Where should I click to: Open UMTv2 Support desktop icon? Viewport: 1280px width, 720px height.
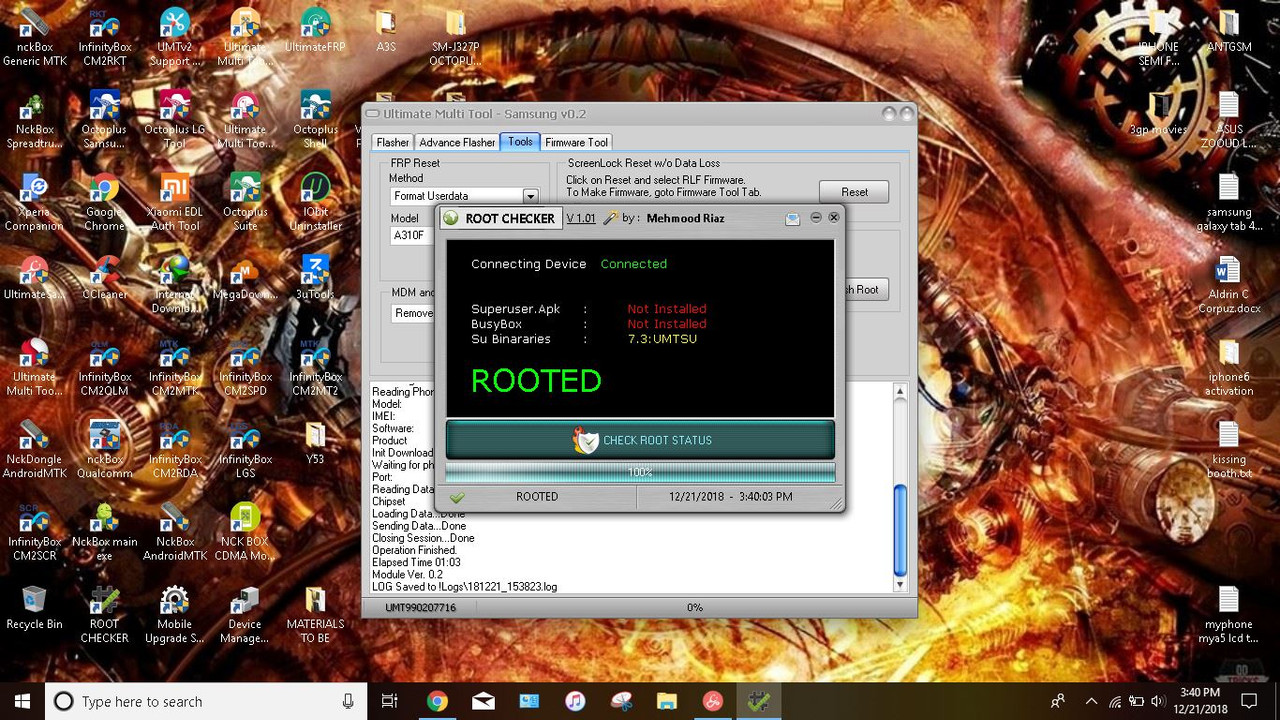tap(174, 38)
